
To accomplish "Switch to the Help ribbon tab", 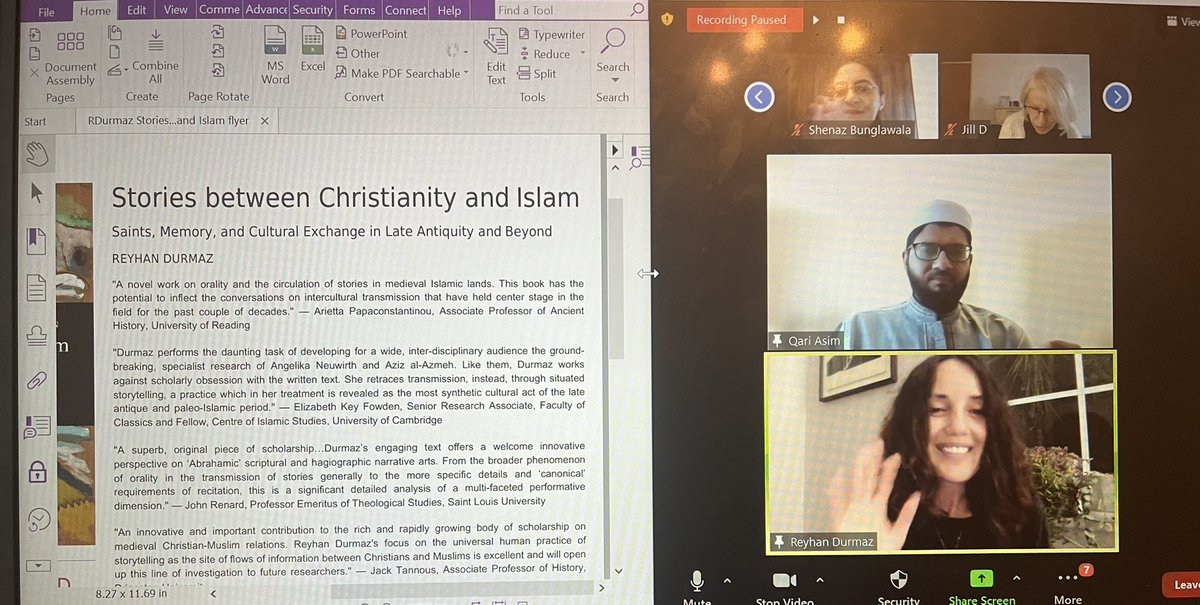I will [x=450, y=10].
